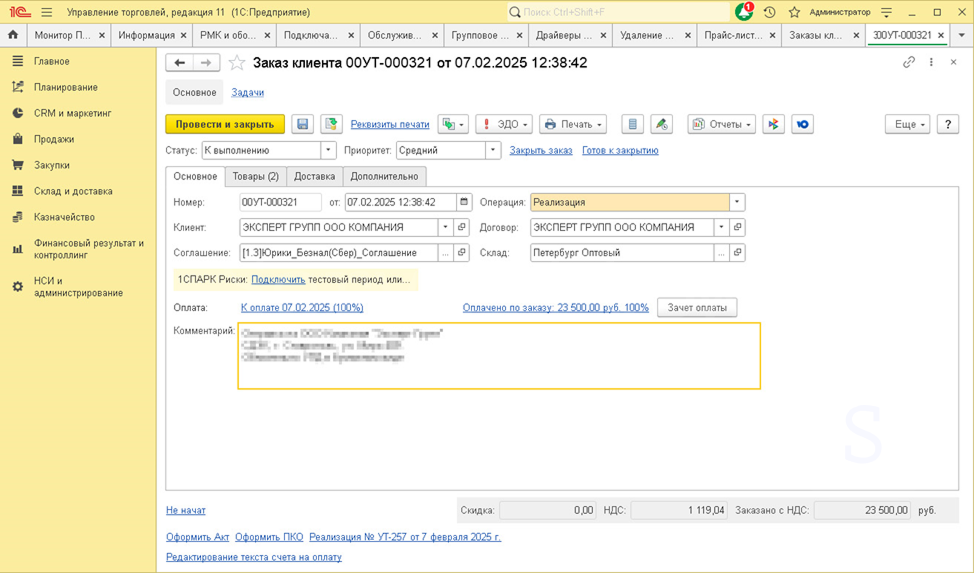Open the Клиент record with the open icon
Viewport: 974px width, 573px height.
pyautogui.click(x=462, y=227)
